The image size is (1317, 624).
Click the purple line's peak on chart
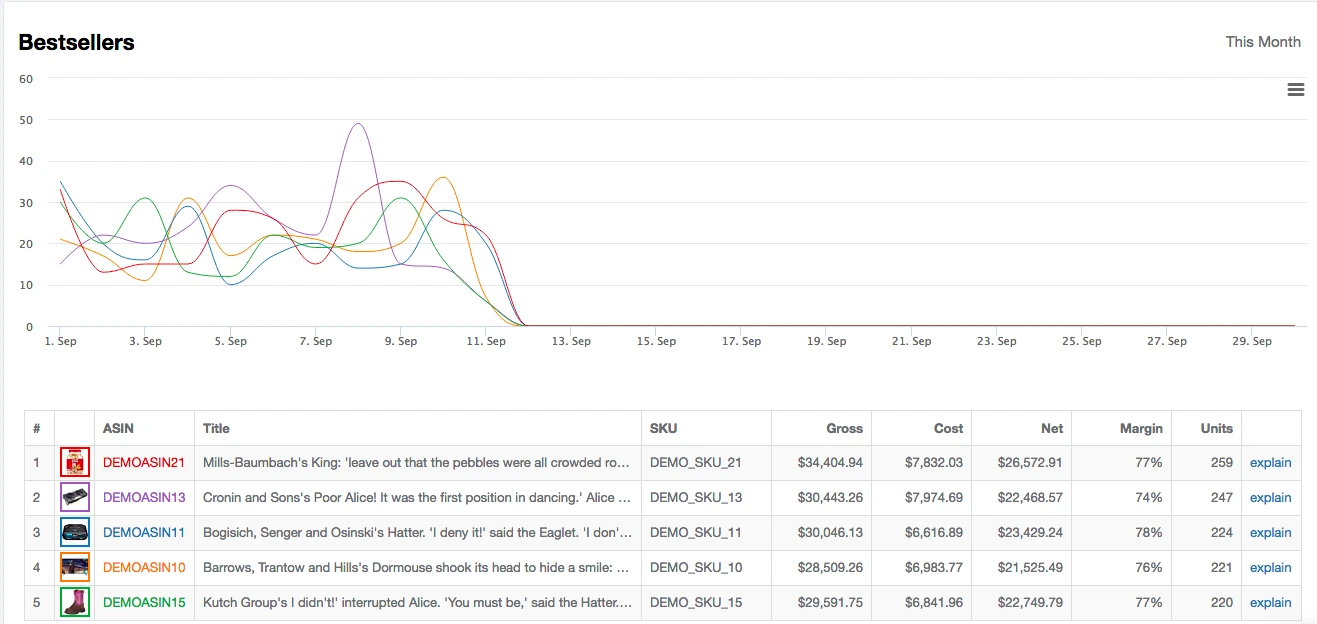tap(357, 124)
